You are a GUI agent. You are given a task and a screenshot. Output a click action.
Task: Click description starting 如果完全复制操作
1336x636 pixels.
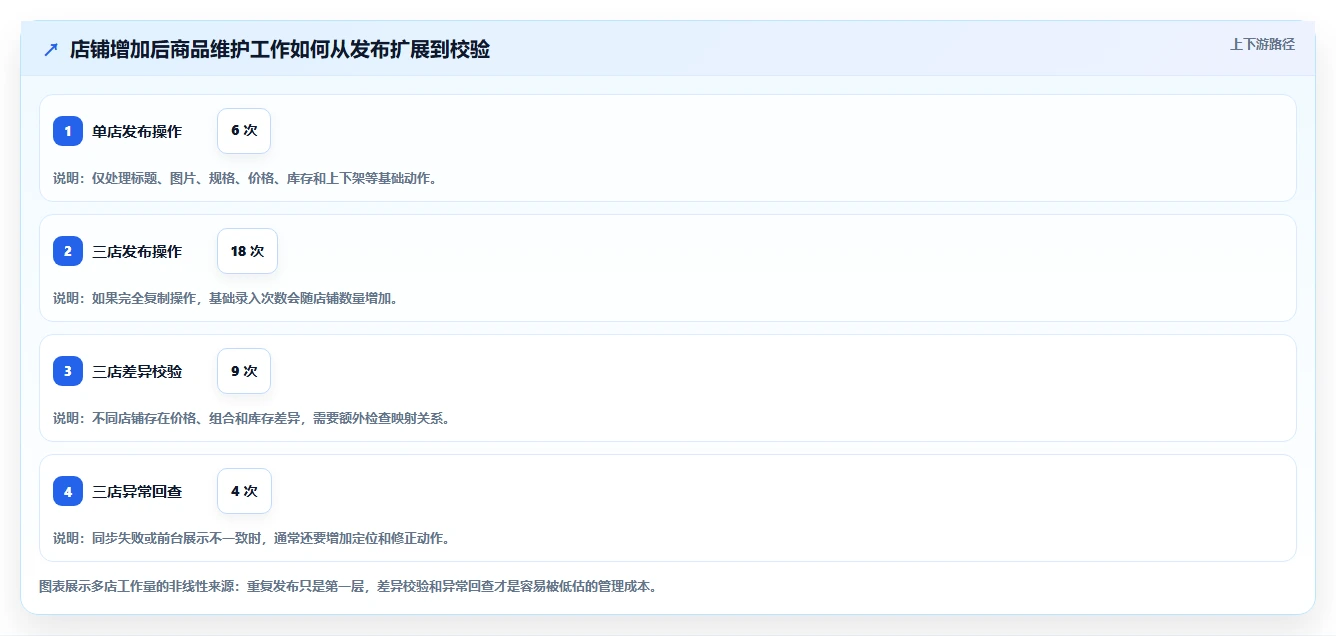tap(228, 298)
